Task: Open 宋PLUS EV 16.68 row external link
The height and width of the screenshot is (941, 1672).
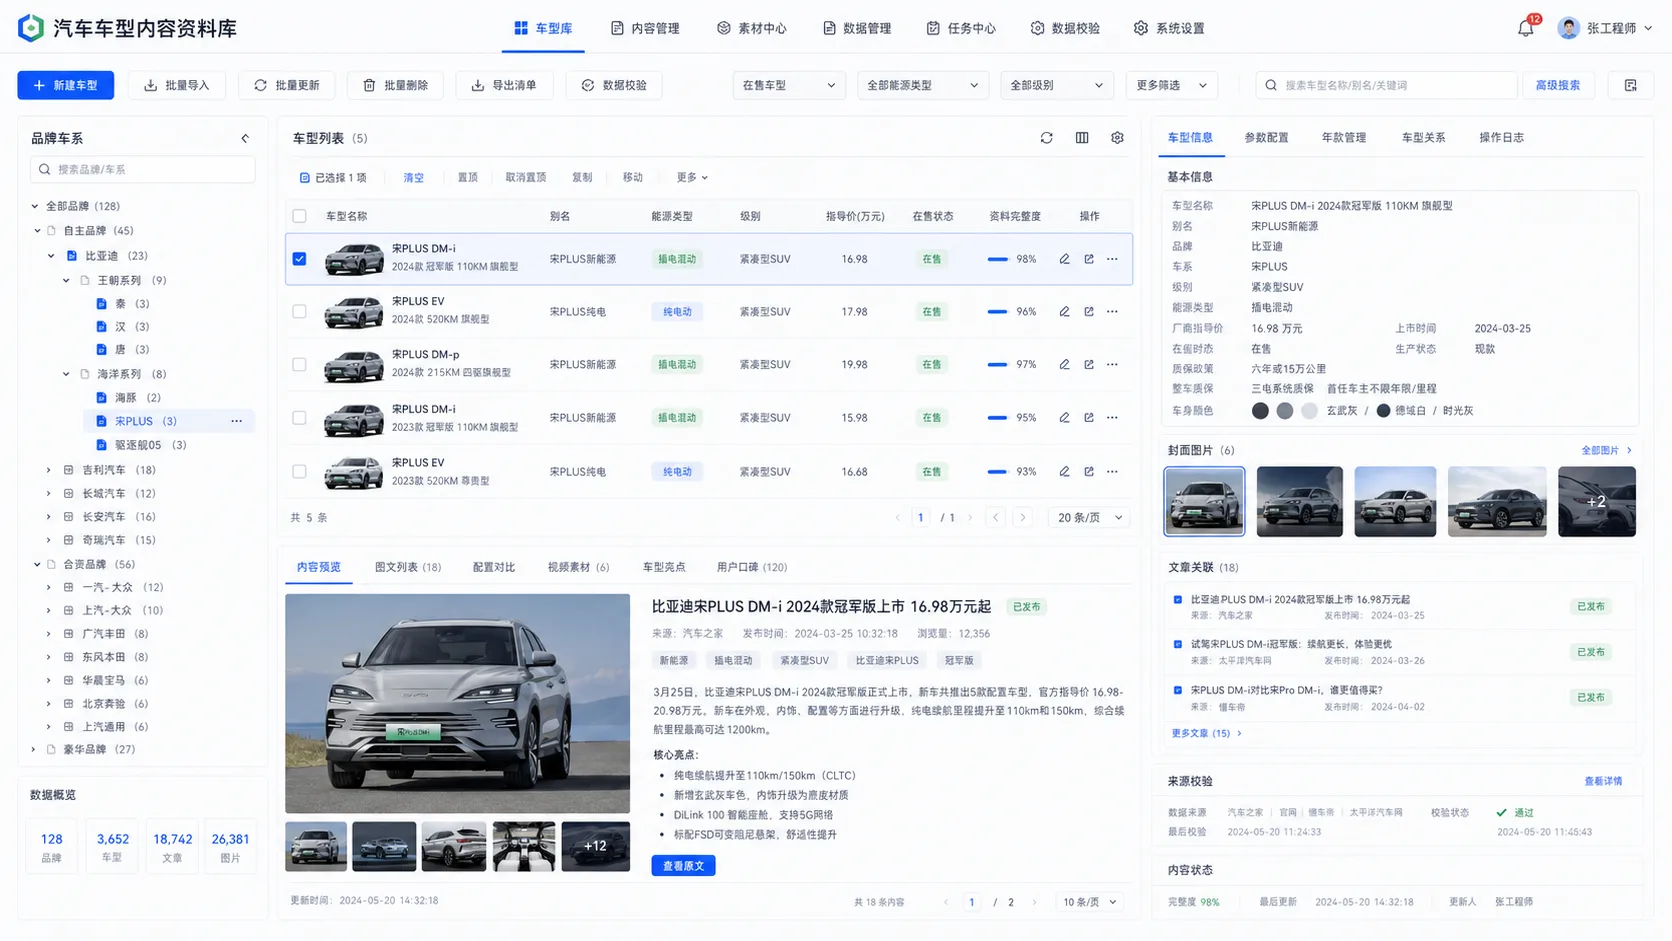Action: [1089, 472]
